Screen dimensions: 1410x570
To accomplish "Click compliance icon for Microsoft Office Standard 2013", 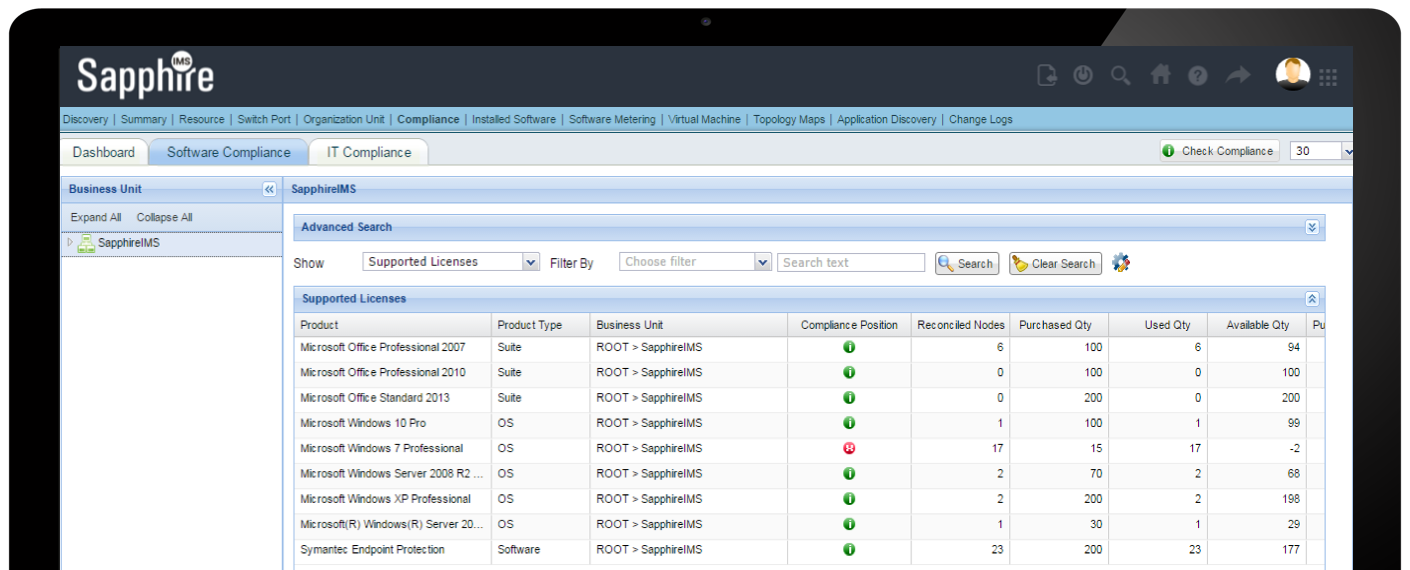I will (849, 398).
